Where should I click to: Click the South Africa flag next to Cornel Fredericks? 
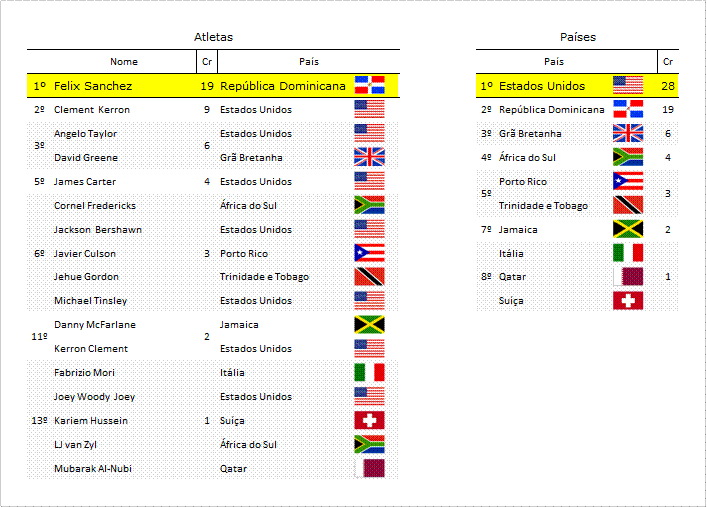(369, 205)
